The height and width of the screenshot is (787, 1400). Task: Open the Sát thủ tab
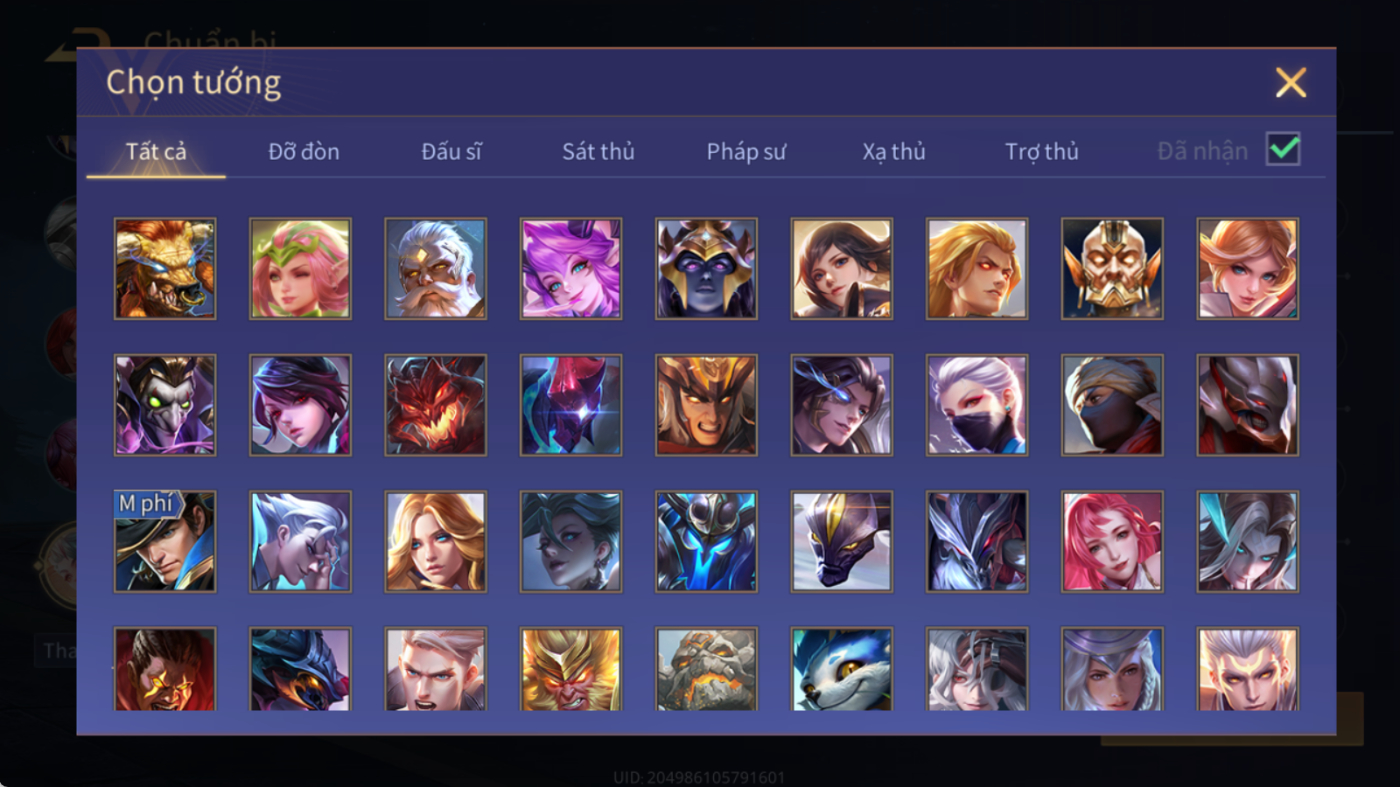pos(598,151)
